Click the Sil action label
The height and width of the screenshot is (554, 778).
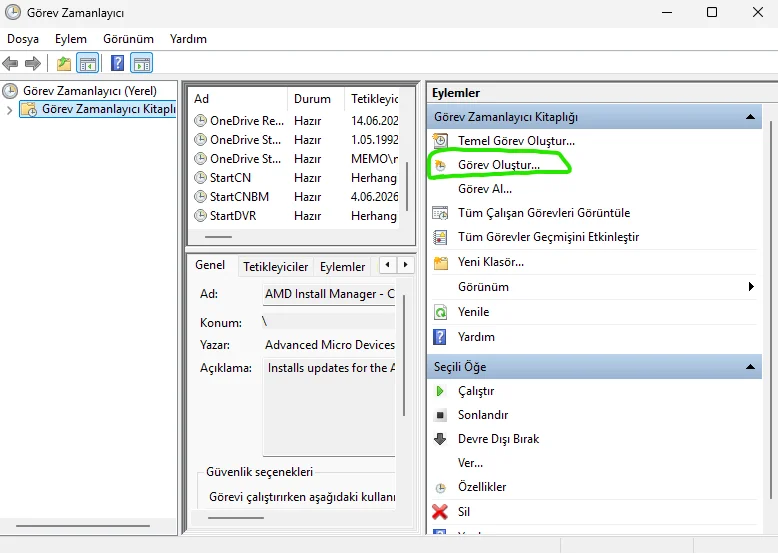[x=463, y=512]
